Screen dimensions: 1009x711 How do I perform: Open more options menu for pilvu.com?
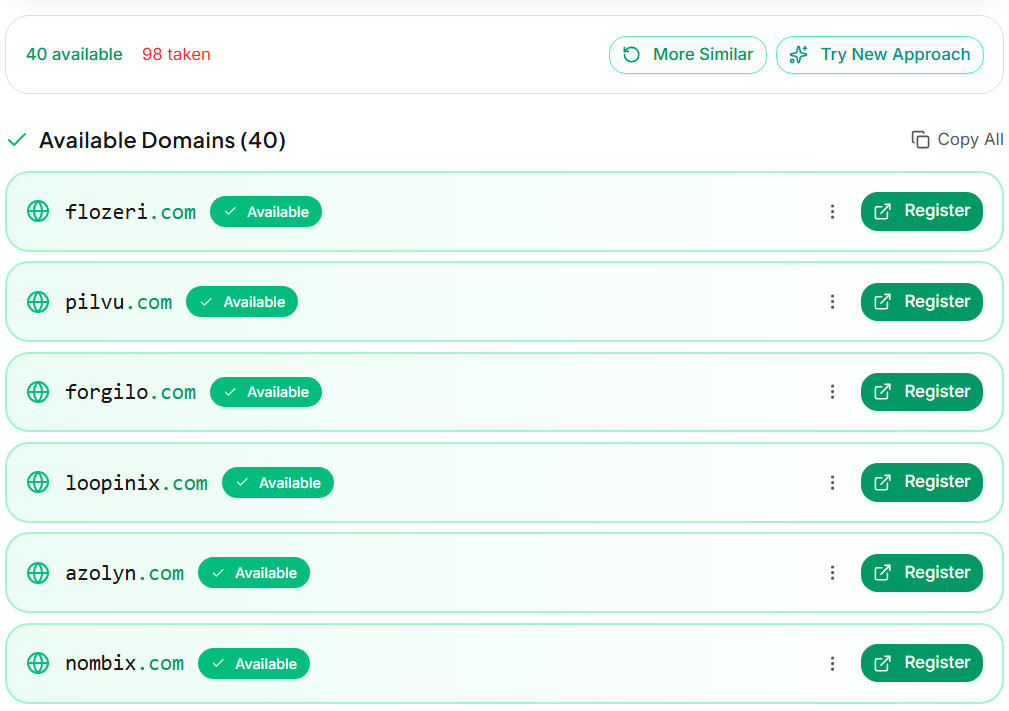pos(832,302)
